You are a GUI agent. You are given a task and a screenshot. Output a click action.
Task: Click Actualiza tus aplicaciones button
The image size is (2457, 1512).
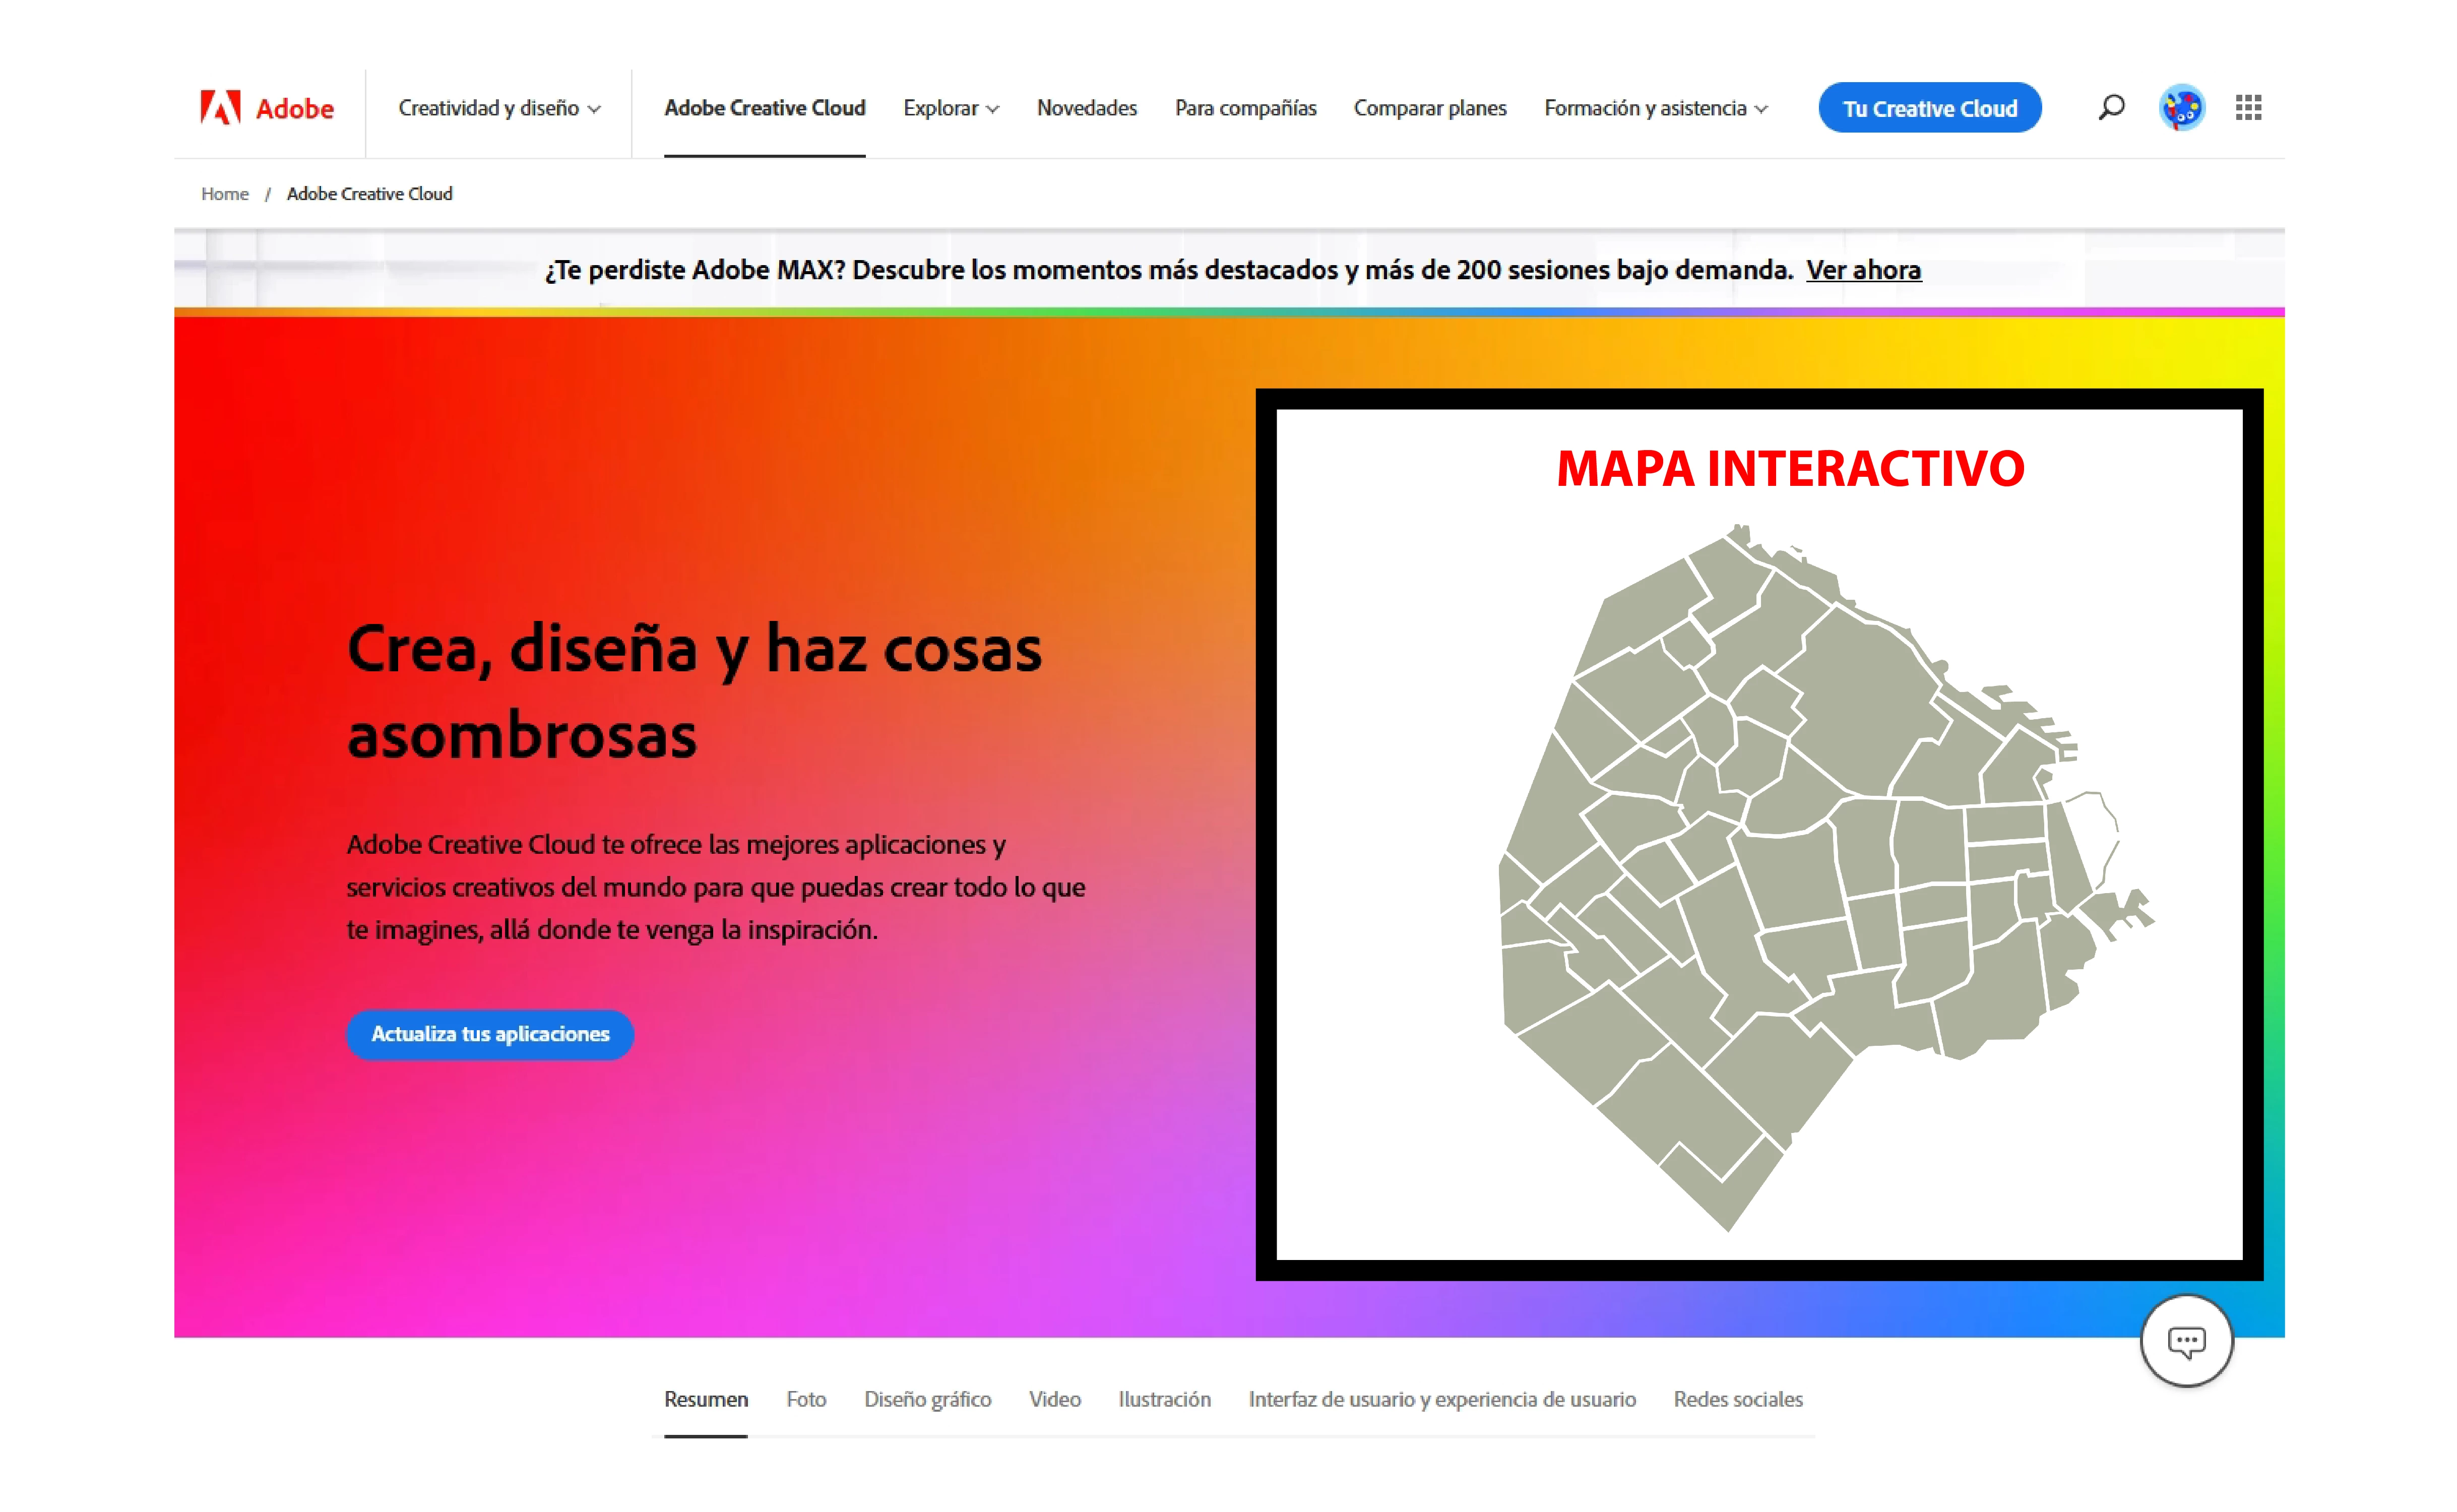point(490,1034)
